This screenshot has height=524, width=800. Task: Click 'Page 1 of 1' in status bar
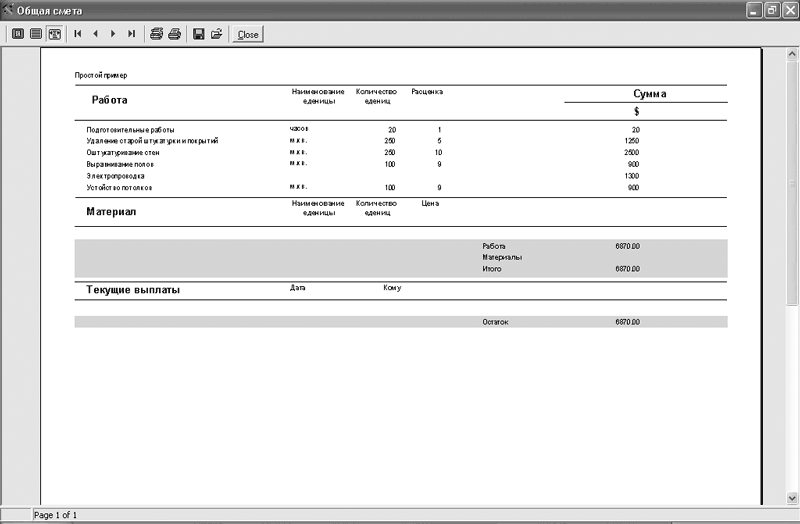pyautogui.click(x=55, y=515)
